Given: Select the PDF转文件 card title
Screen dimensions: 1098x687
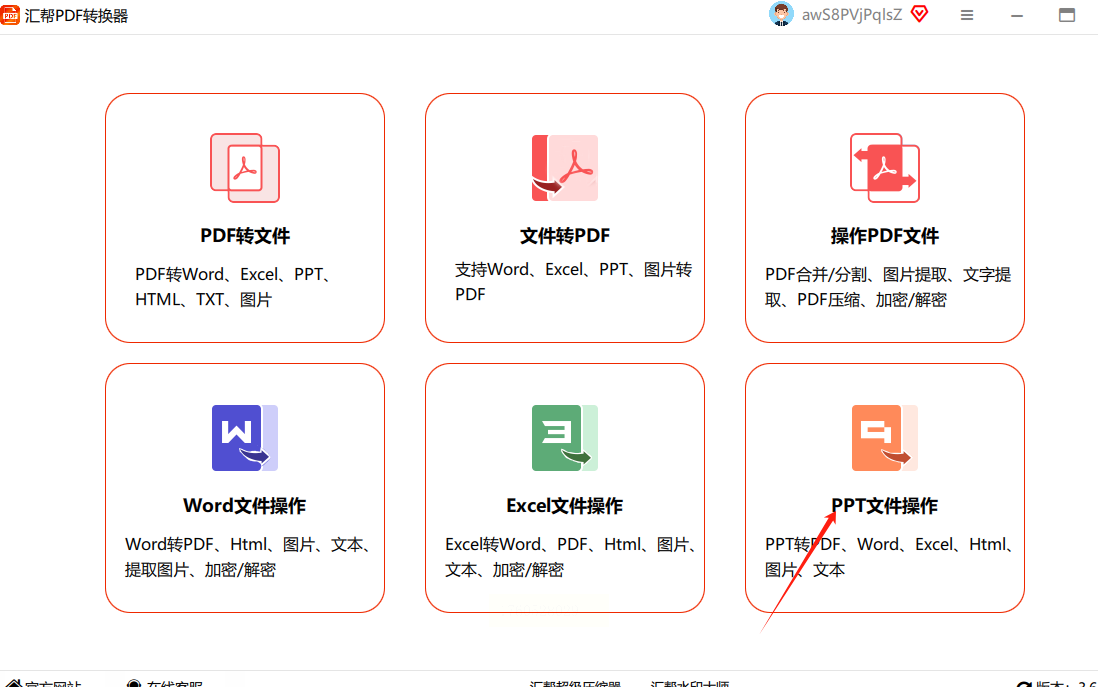Looking at the screenshot, I should click(245, 236).
